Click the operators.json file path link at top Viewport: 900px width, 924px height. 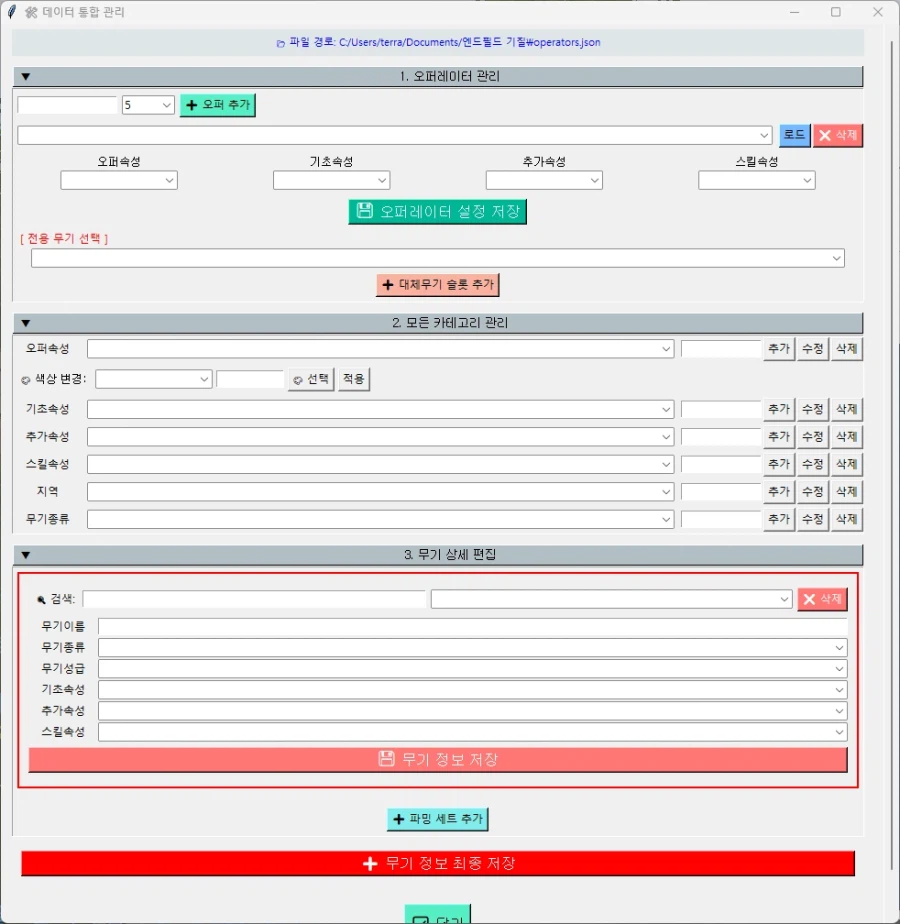pos(438,43)
